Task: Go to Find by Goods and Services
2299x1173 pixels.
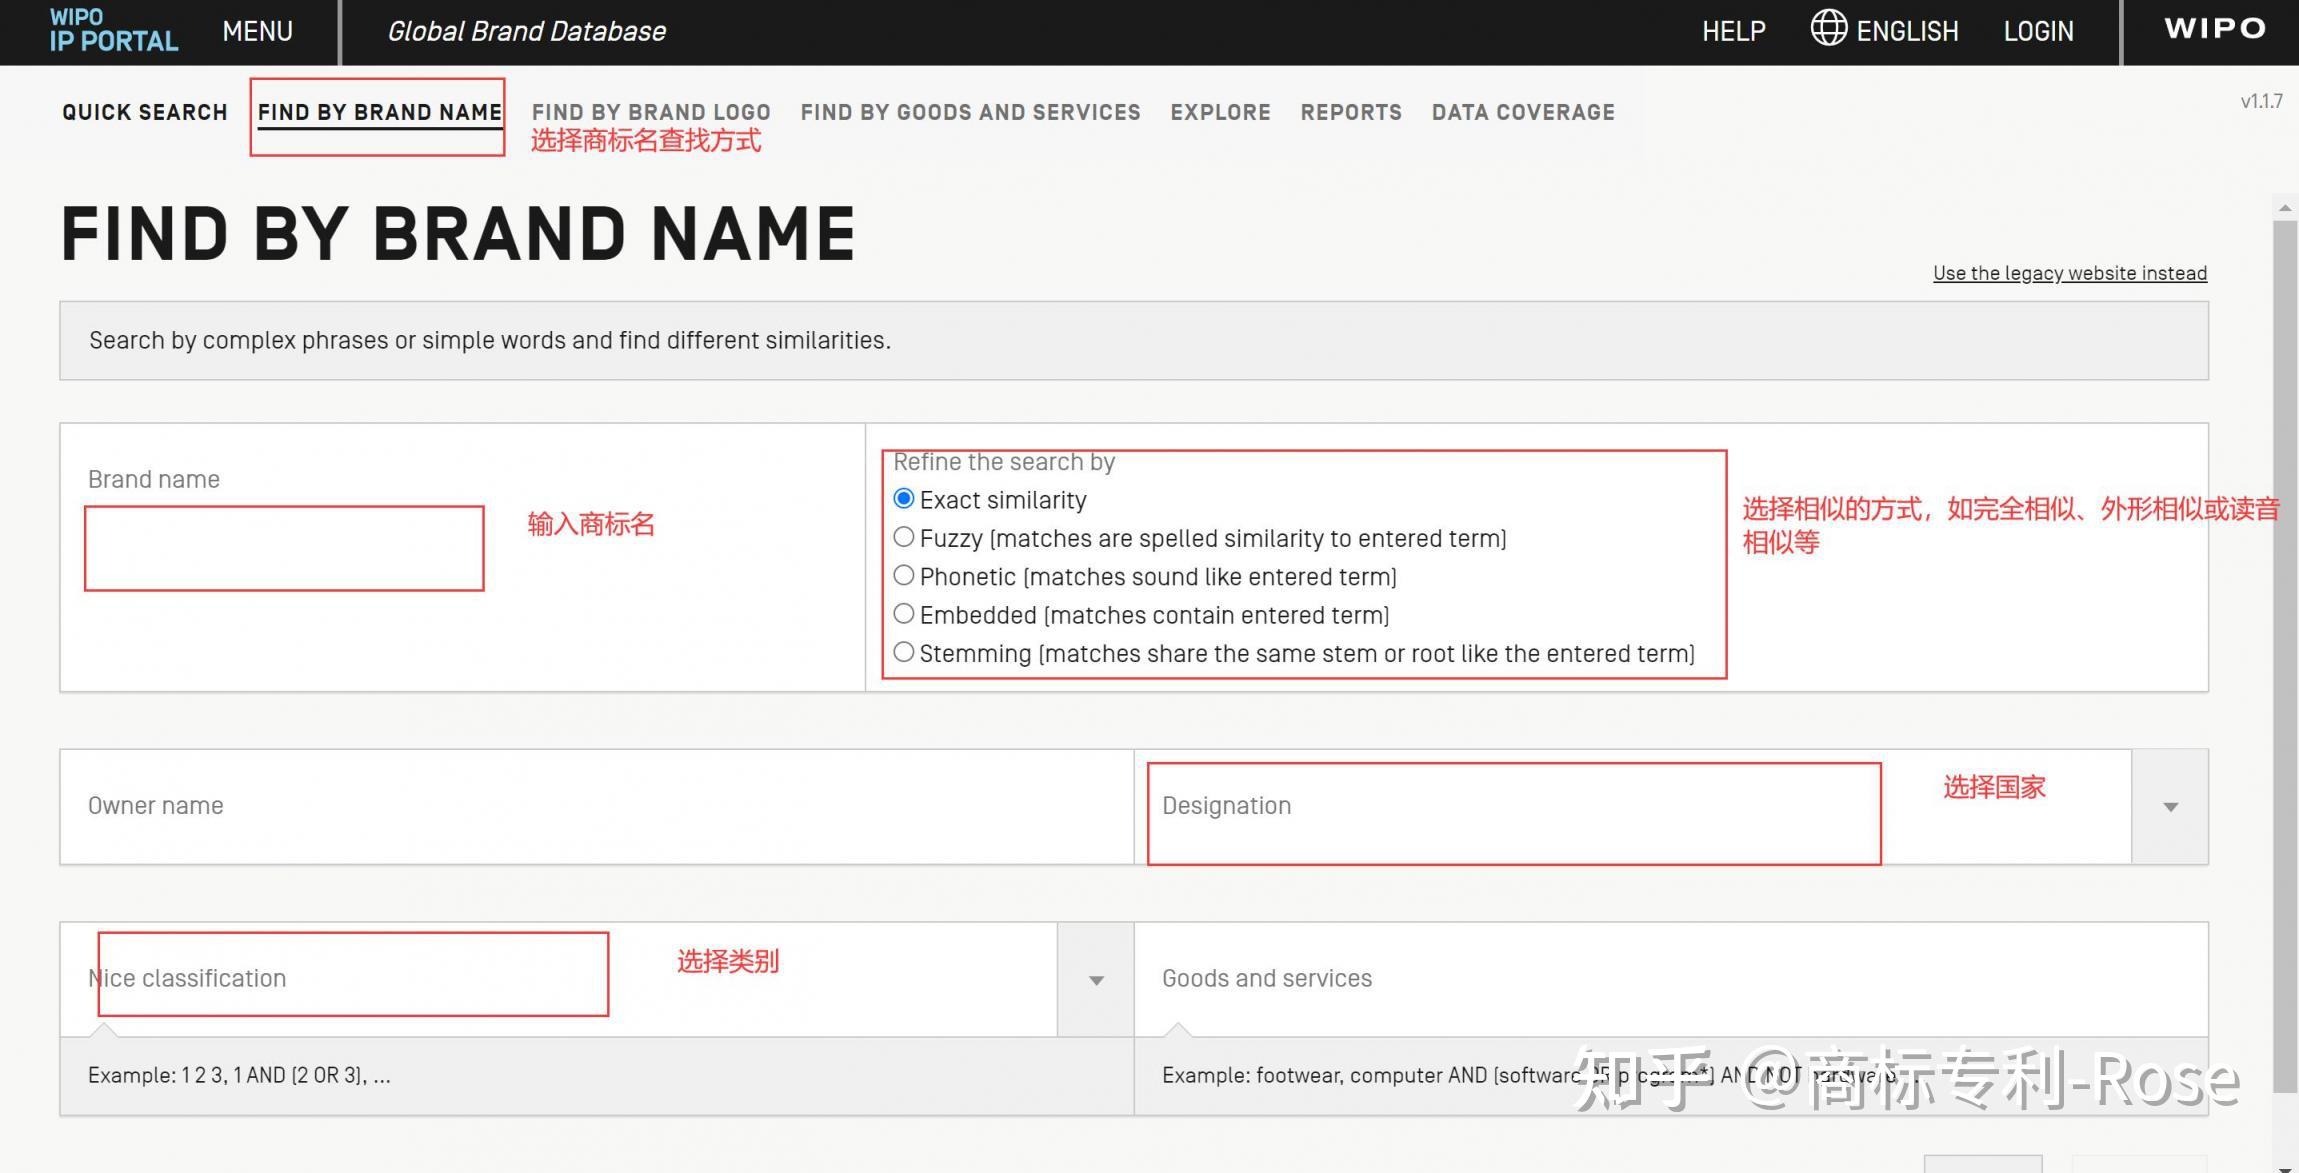Action: coord(970,112)
